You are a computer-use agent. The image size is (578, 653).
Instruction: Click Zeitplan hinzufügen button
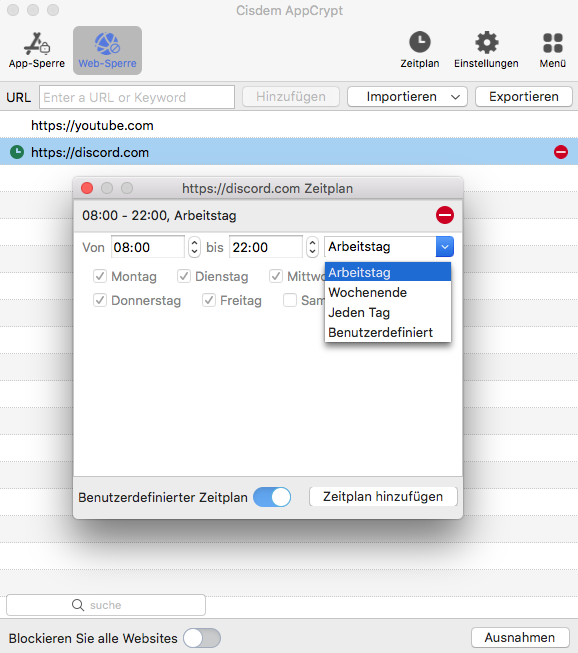[383, 497]
